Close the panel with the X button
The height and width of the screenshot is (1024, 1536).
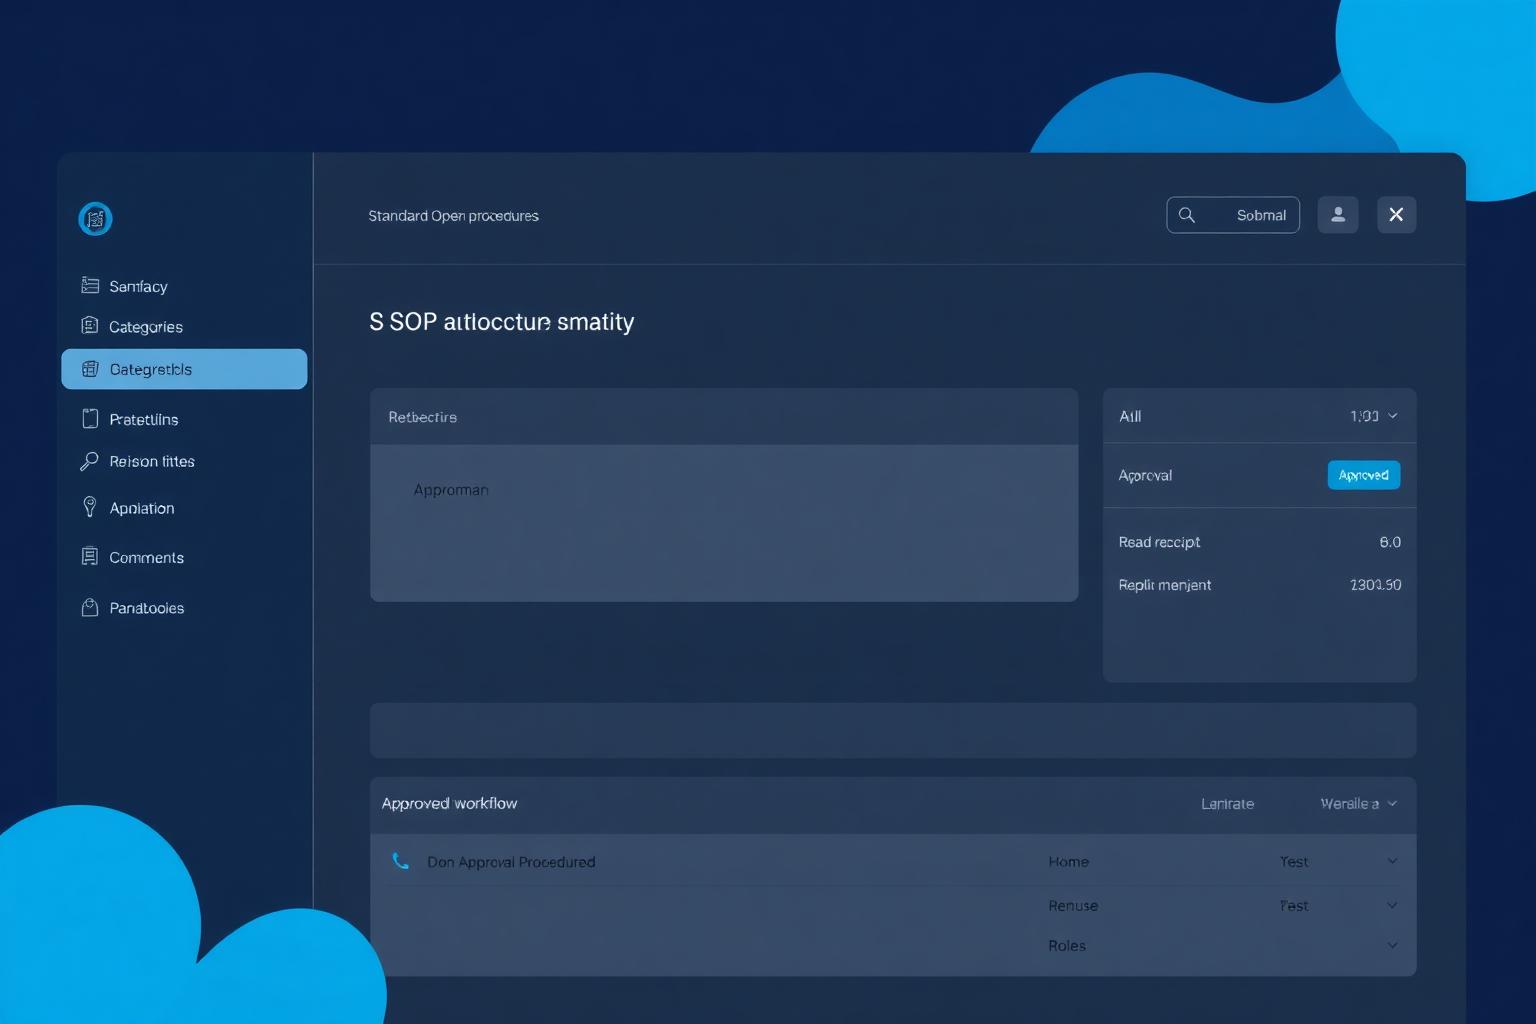1396,215
